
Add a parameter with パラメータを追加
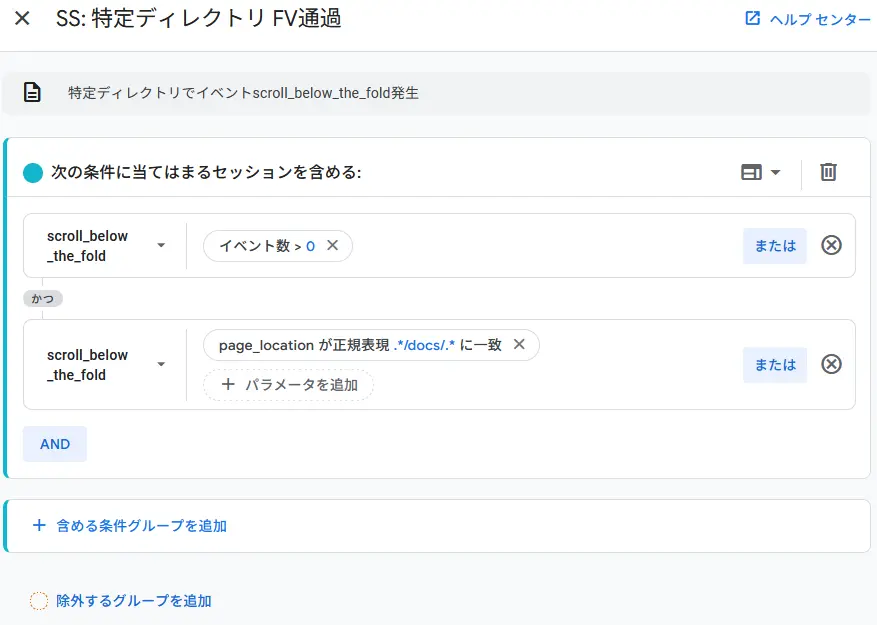click(293, 384)
